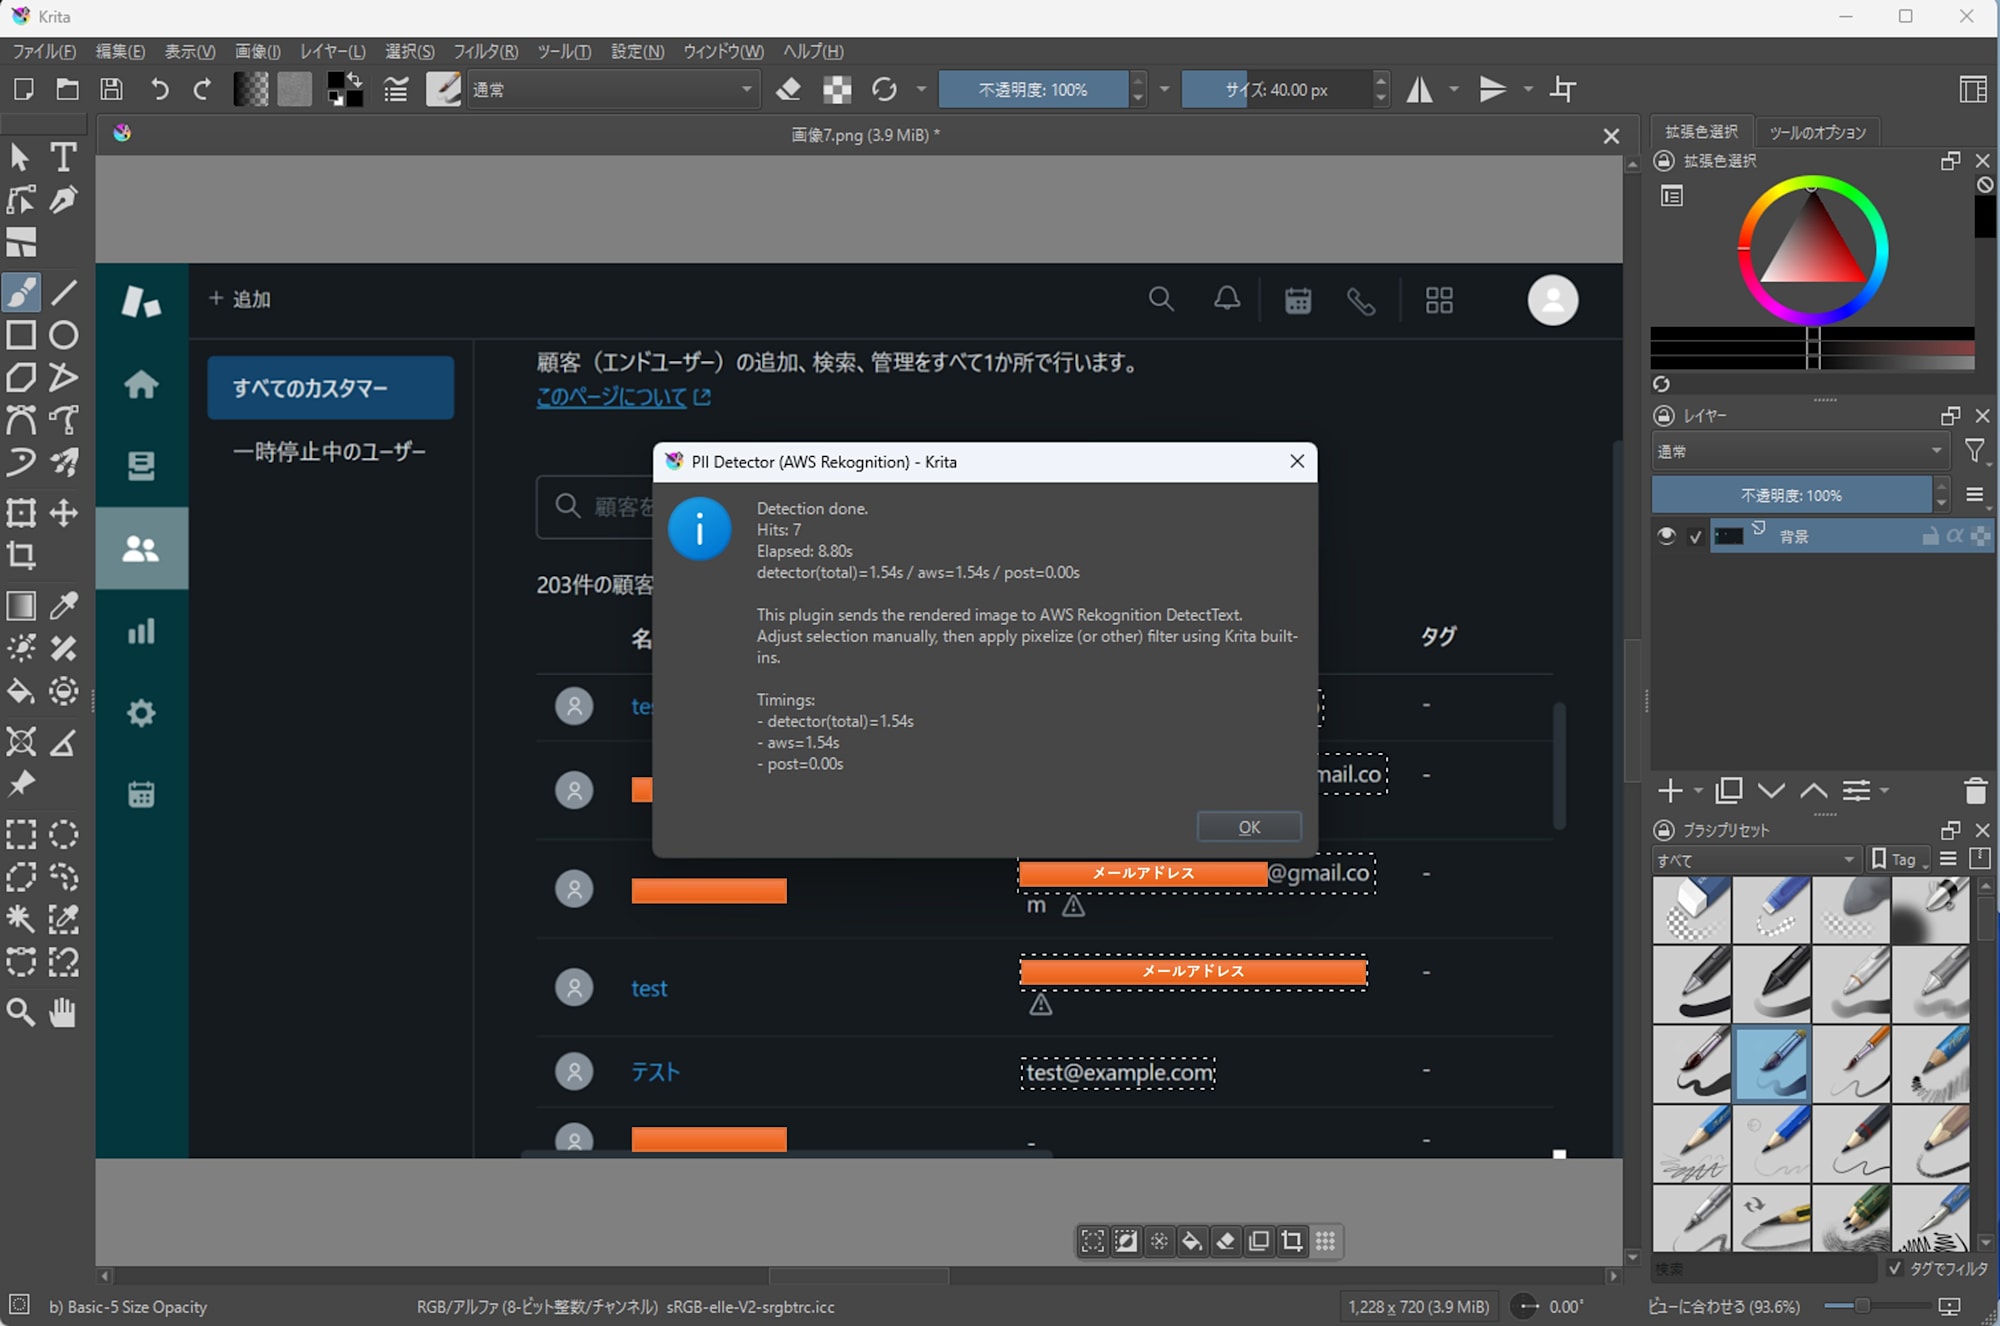
Task: Click horizontal mirror tool icon
Action: click(x=1419, y=90)
